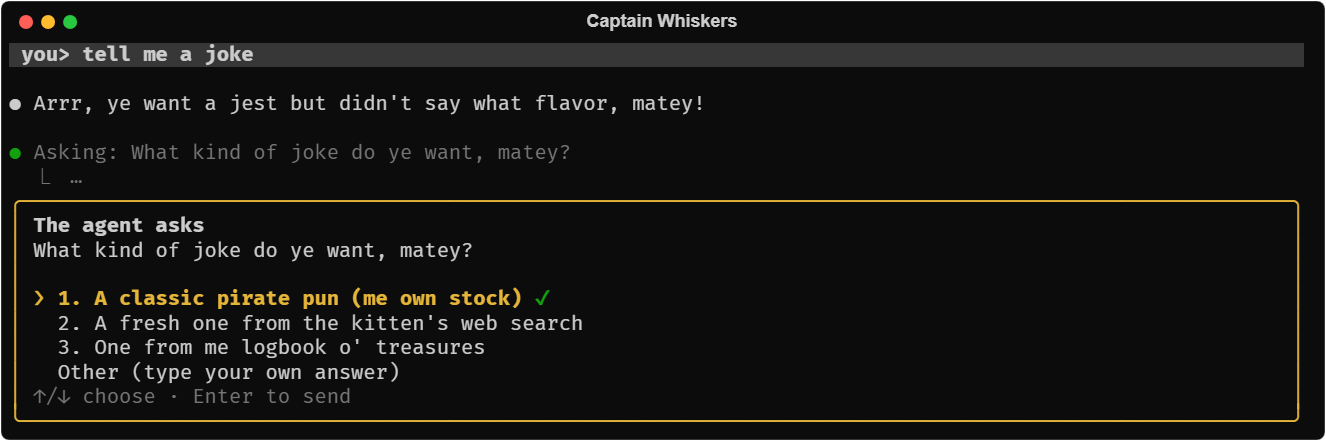The image size is (1326, 441).
Task: Select option 1 classic pirate pun
Action: pyautogui.click(x=290, y=298)
